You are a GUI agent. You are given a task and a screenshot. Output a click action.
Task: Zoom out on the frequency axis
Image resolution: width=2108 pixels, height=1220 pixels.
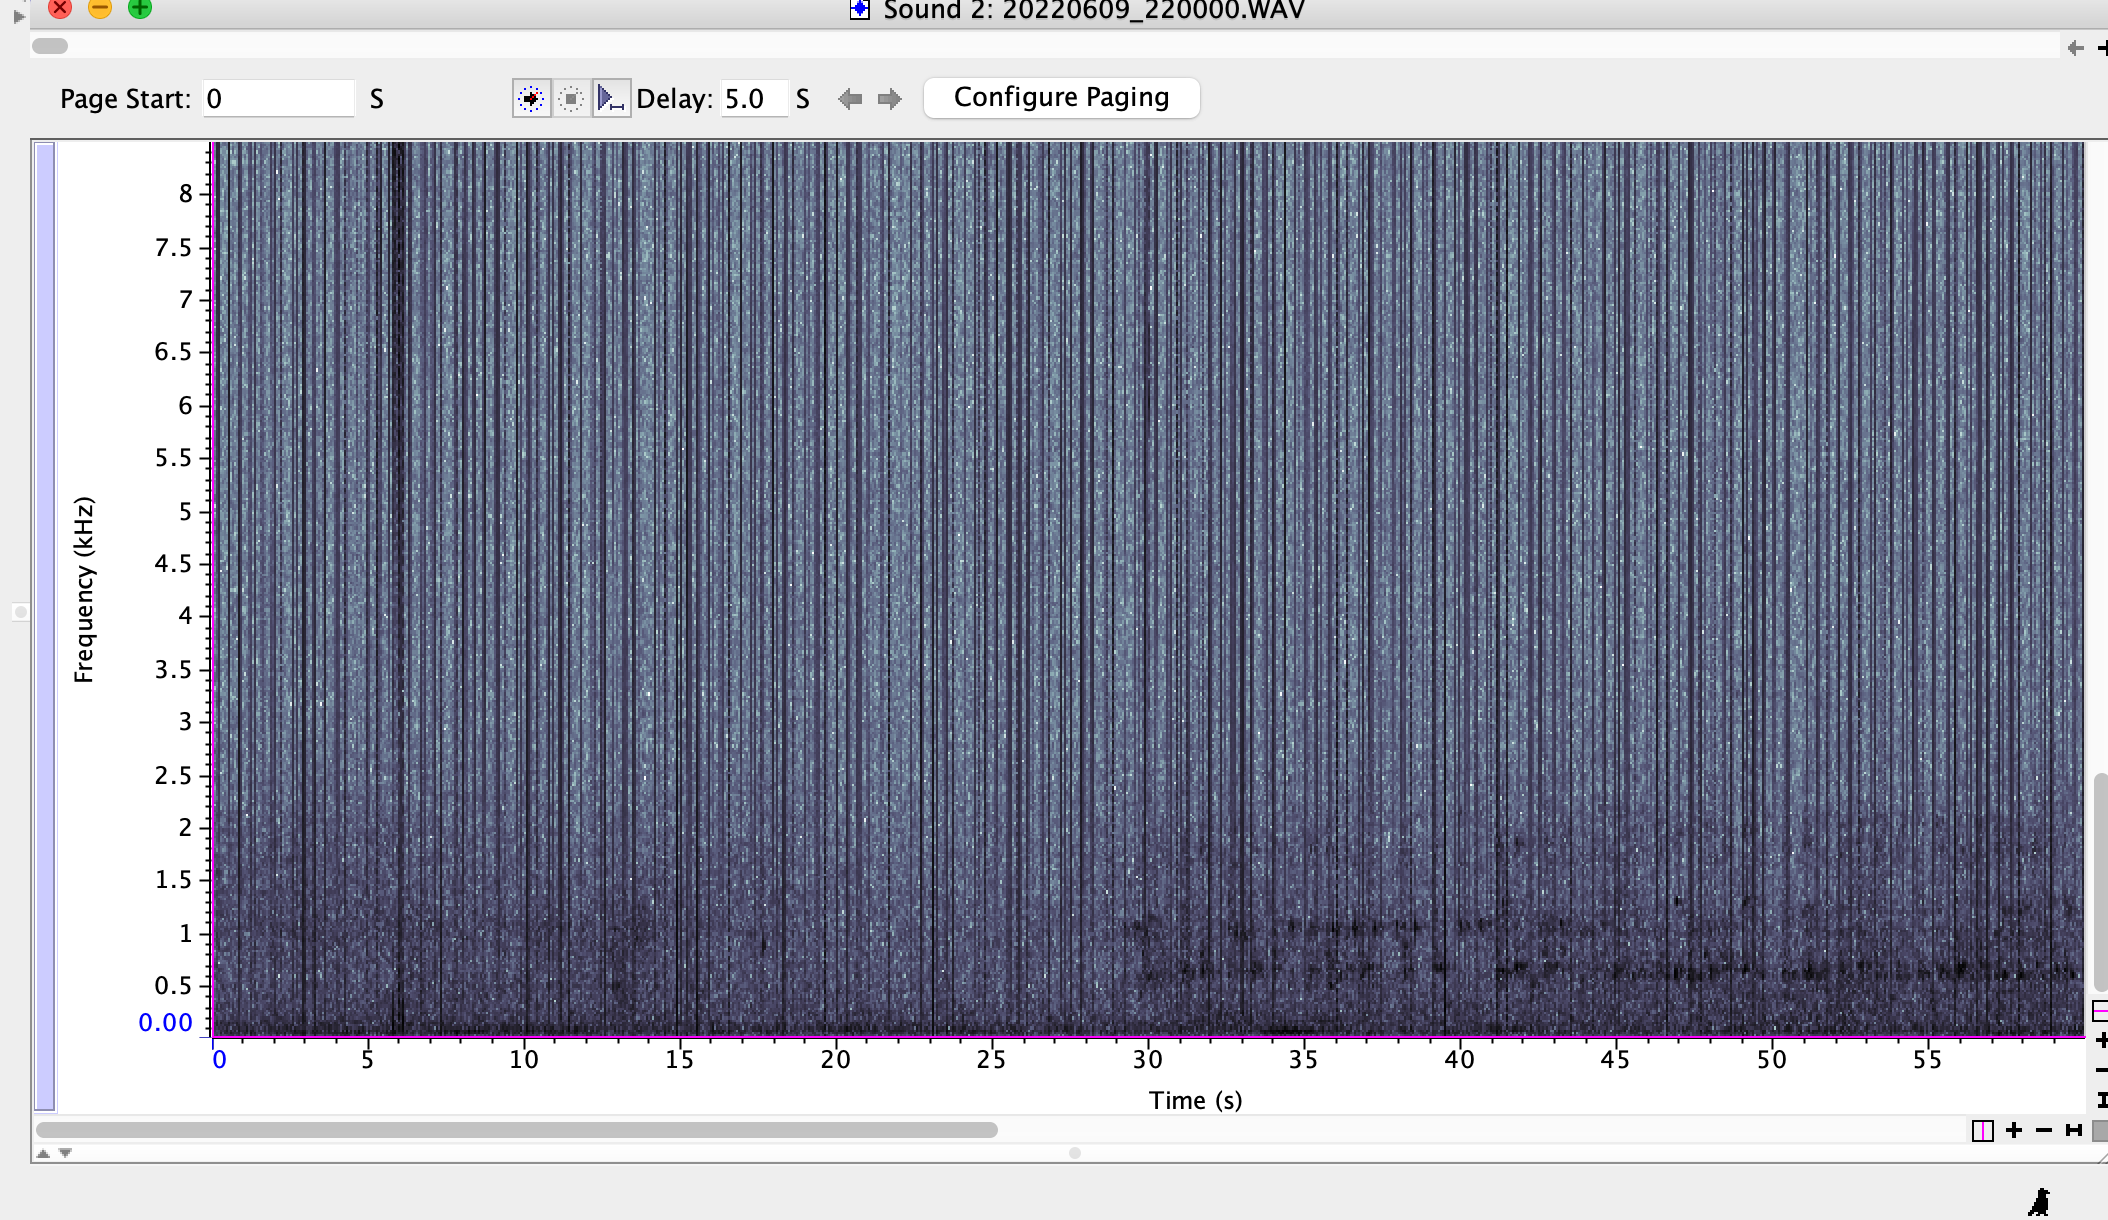coord(2101,1070)
